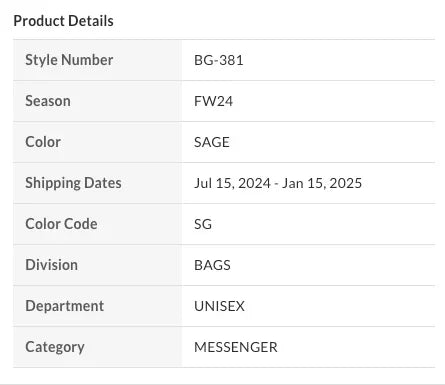Image resolution: width=445 pixels, height=385 pixels.
Task: Select the Style Number label
Action: pyautogui.click(x=69, y=60)
